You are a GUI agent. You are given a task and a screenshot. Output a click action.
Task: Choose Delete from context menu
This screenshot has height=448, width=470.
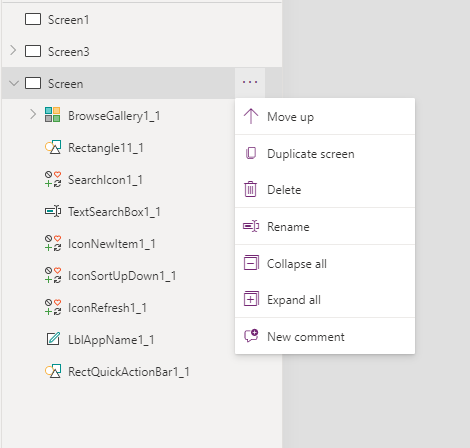point(325,190)
